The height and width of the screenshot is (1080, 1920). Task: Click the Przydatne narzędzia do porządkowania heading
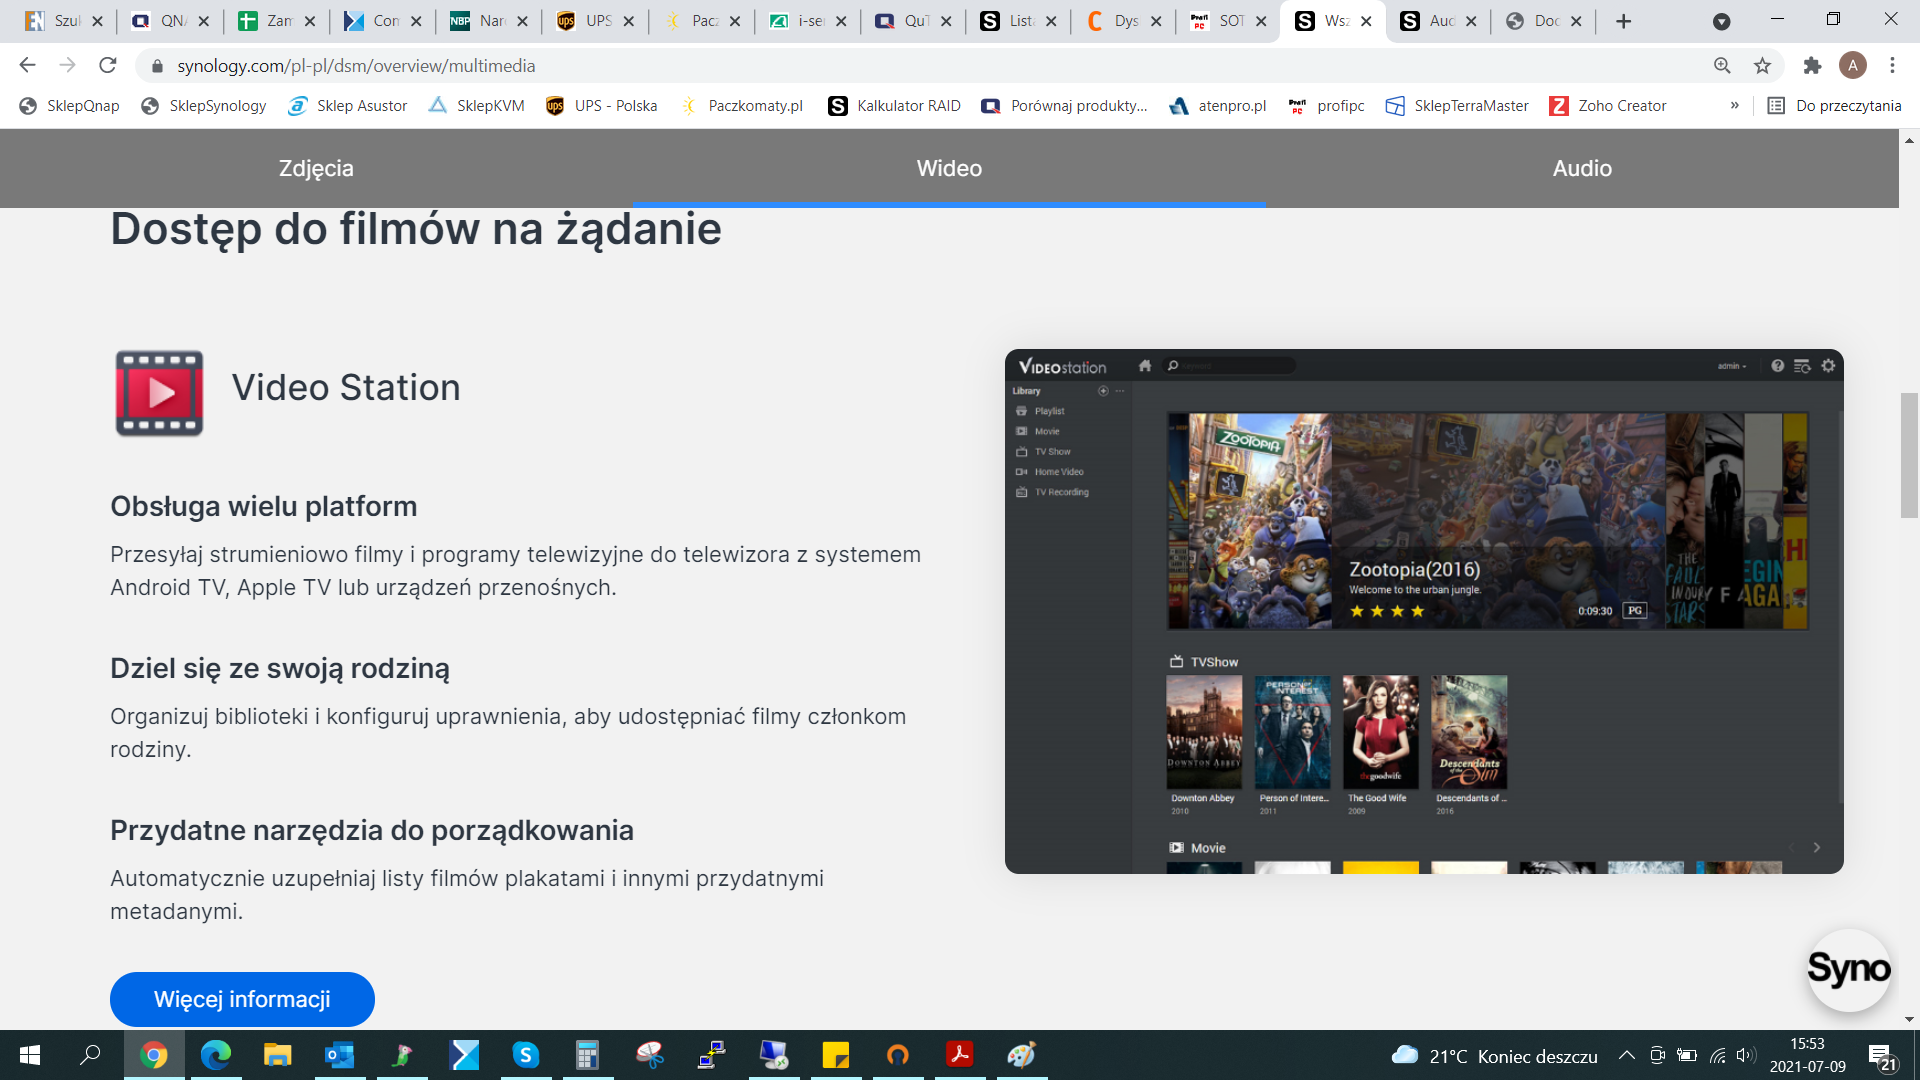point(372,830)
